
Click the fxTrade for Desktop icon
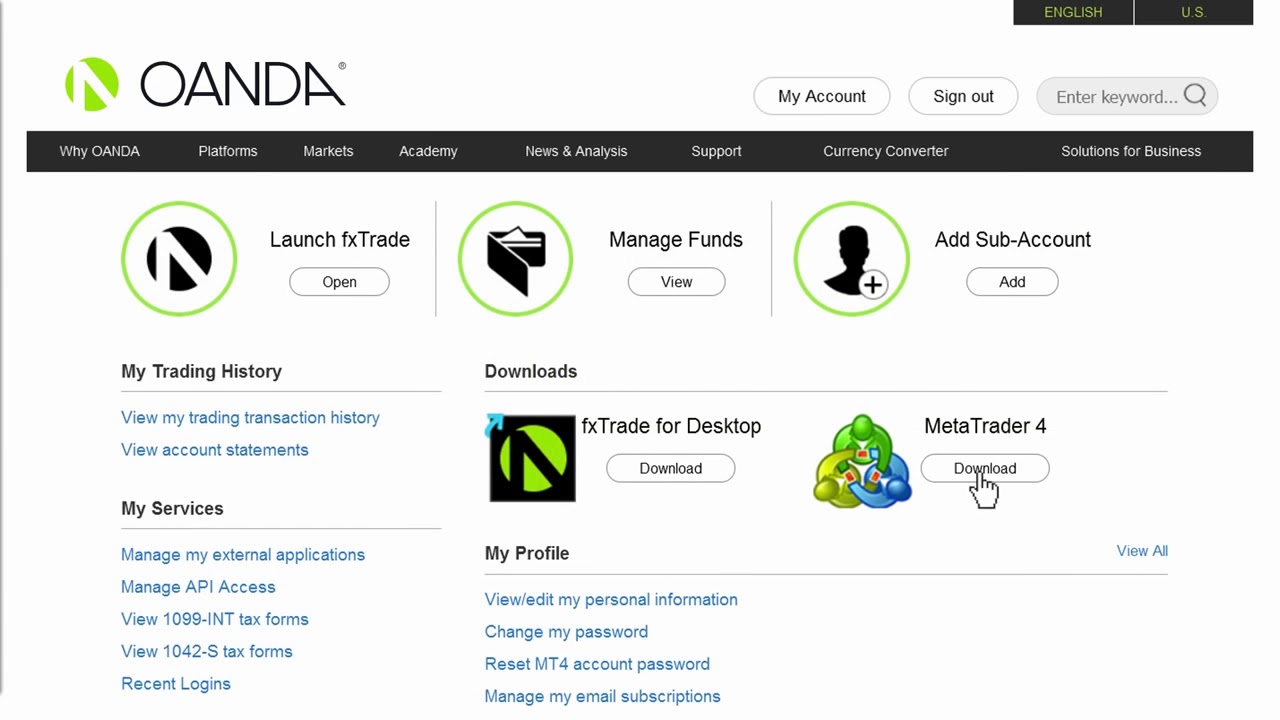(531, 458)
